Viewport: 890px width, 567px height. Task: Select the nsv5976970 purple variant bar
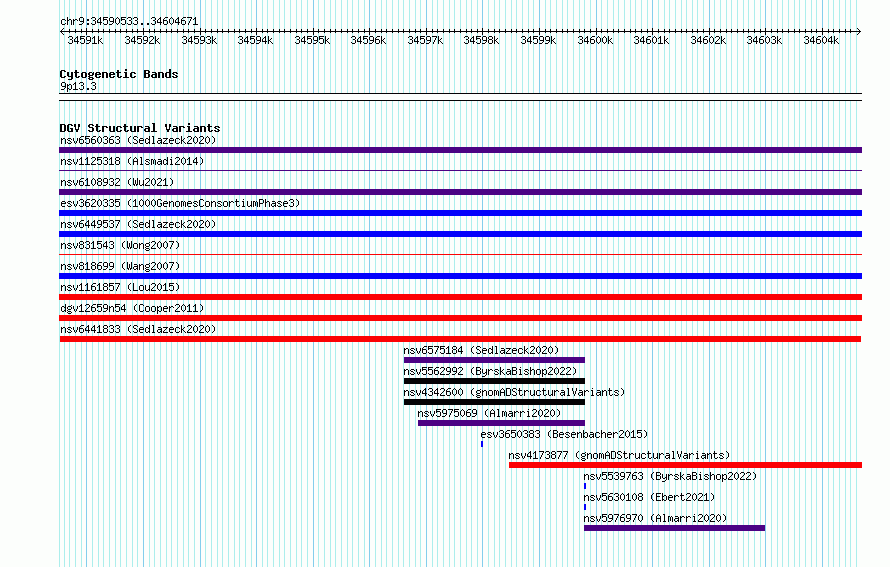click(674, 528)
